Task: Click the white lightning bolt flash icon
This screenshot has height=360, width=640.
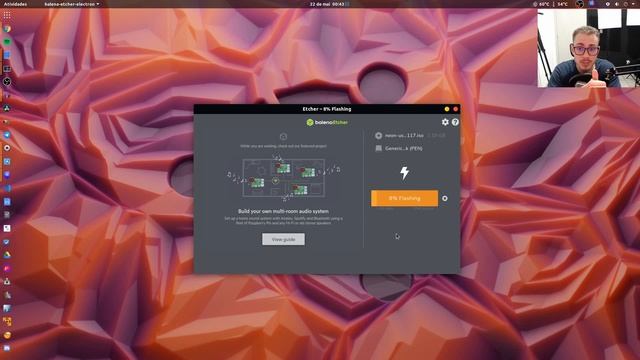Action: tap(404, 173)
